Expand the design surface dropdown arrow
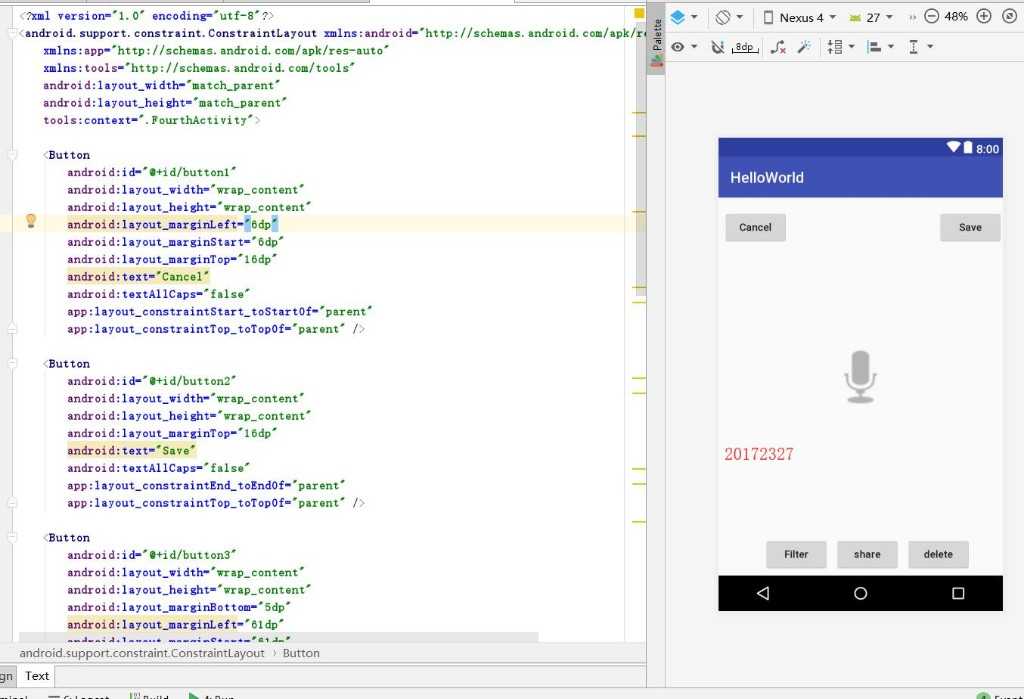Image resolution: width=1024 pixels, height=699 pixels. tap(694, 18)
